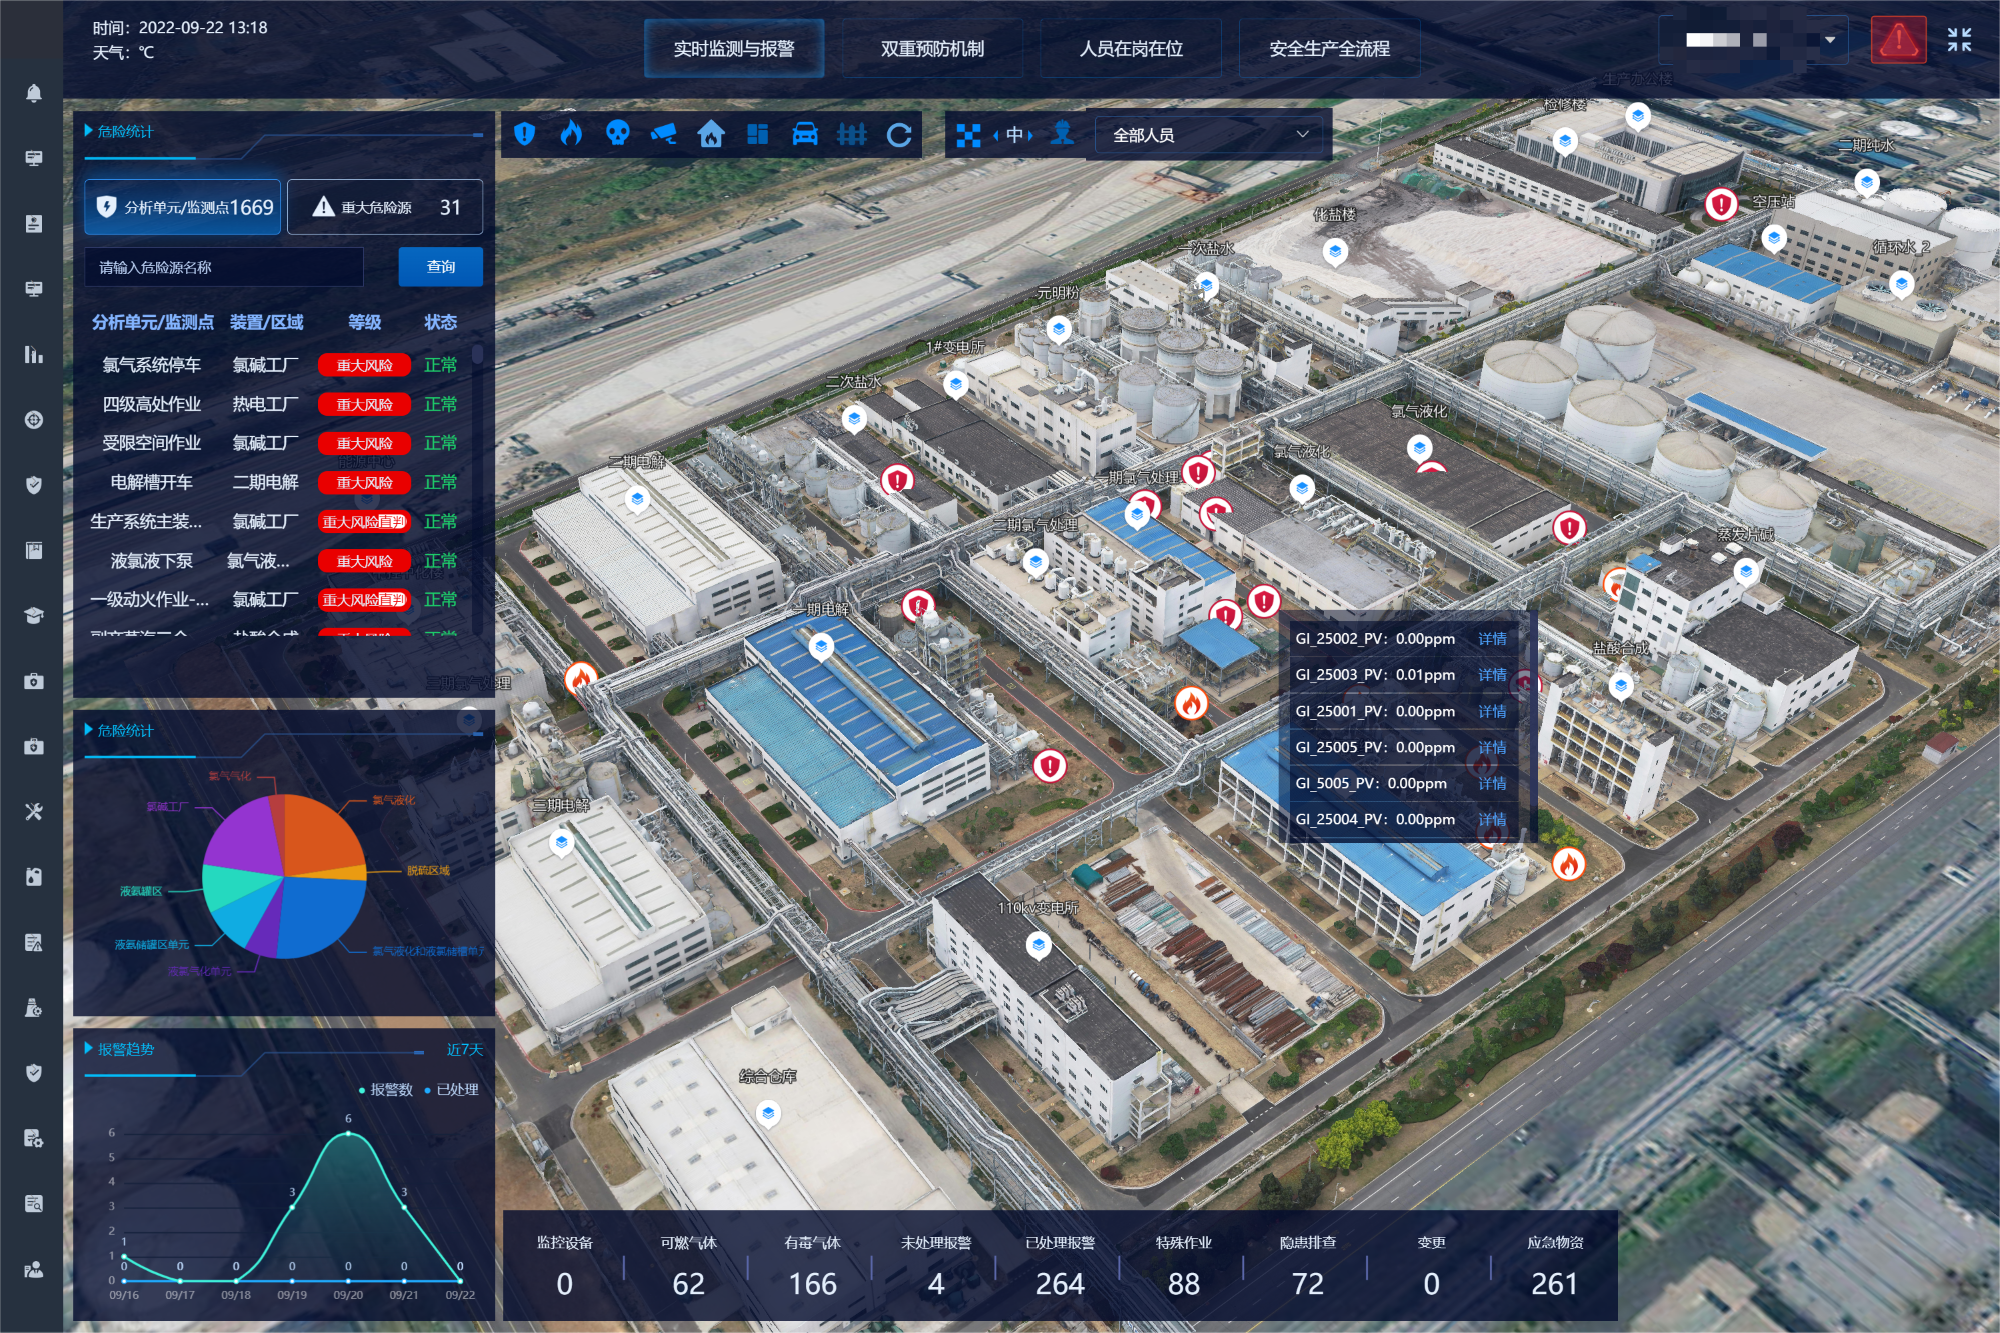Screen dimensions: 2000x1333
Task: Expand the top-right user dropdown arrow
Action: click(1829, 40)
